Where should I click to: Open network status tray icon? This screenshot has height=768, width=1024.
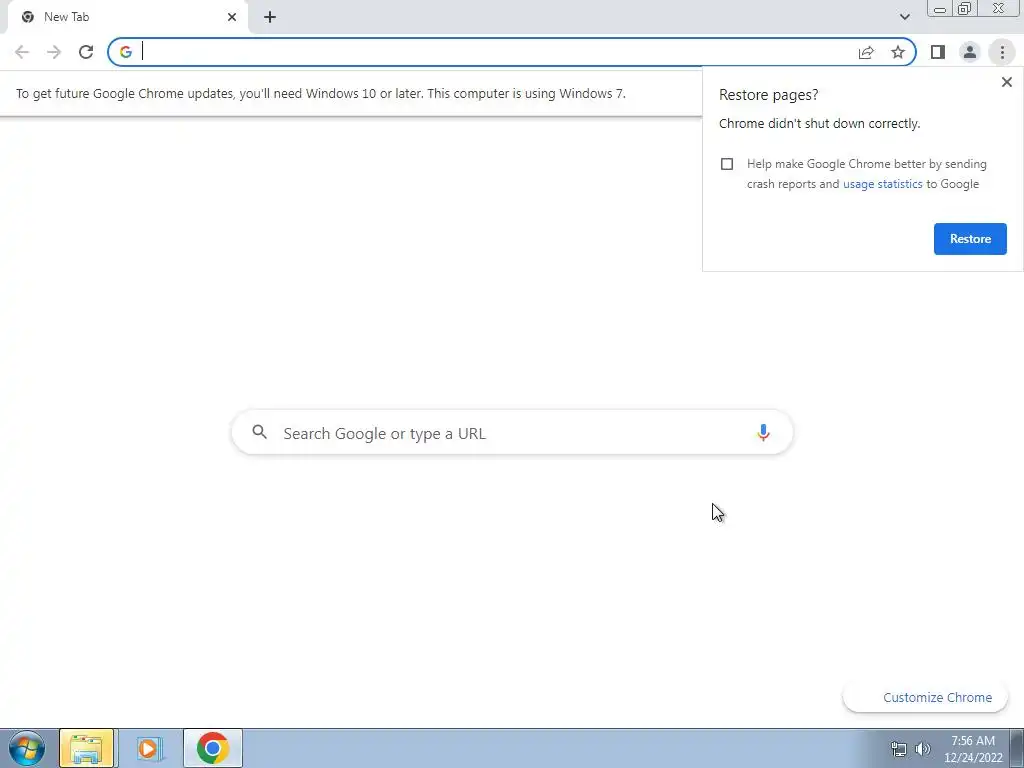[899, 749]
